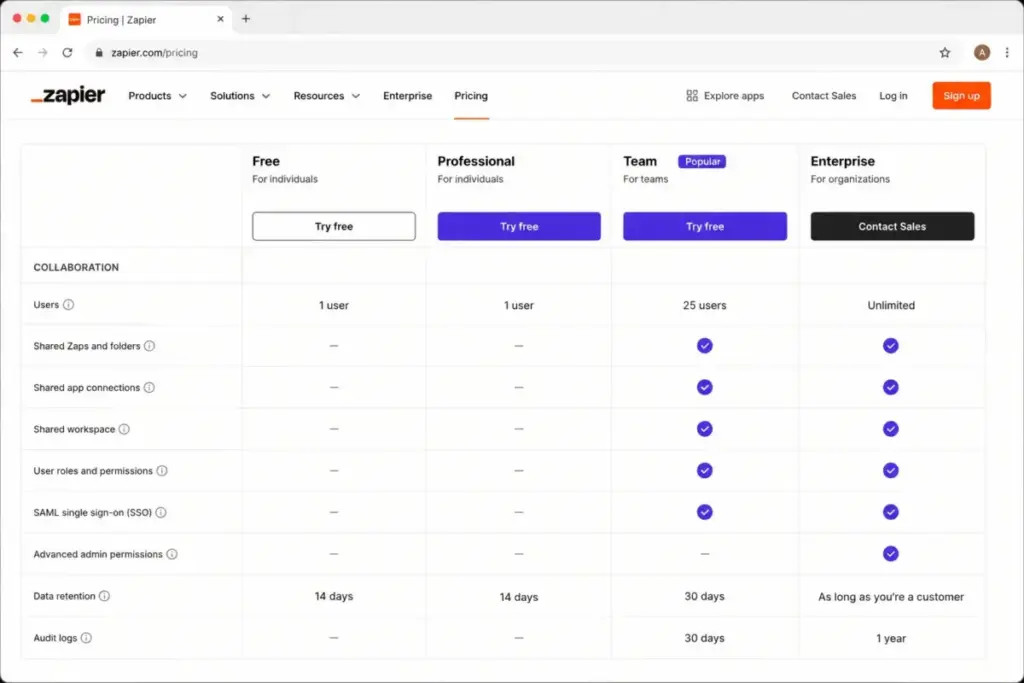
Task: Open the Enterprise nav link
Action: pos(408,96)
